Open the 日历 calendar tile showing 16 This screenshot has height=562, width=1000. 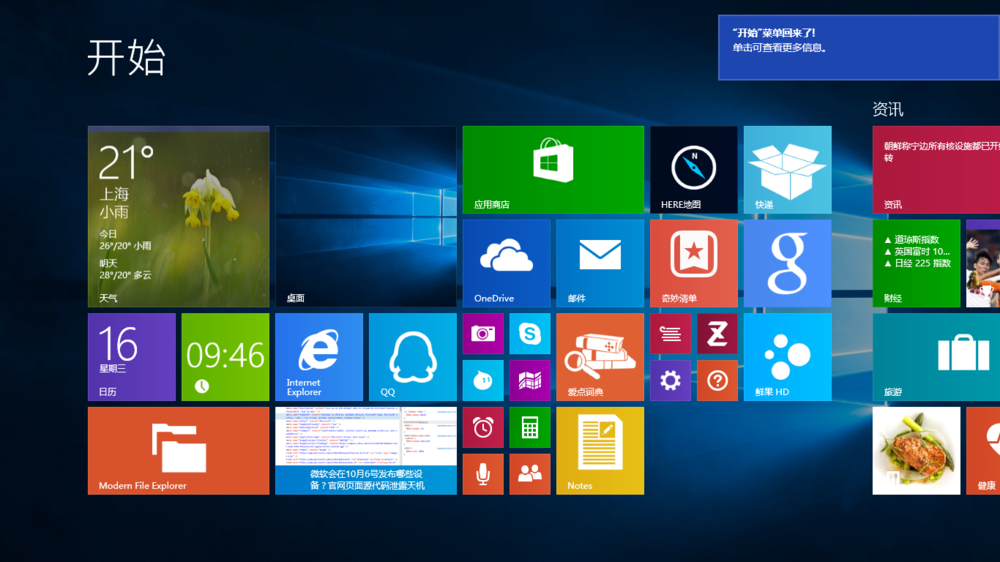(132, 357)
